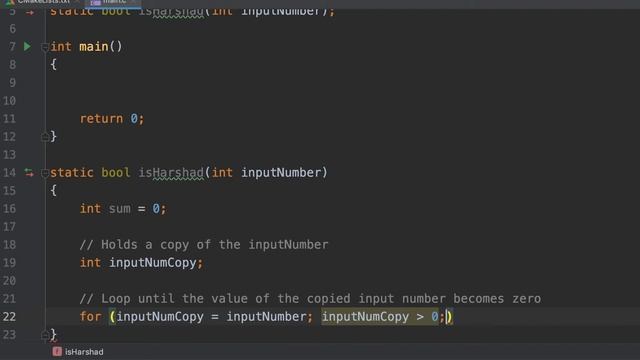Click the opening brace on line 8
Viewport: 640px width, 360px height.
point(53,64)
